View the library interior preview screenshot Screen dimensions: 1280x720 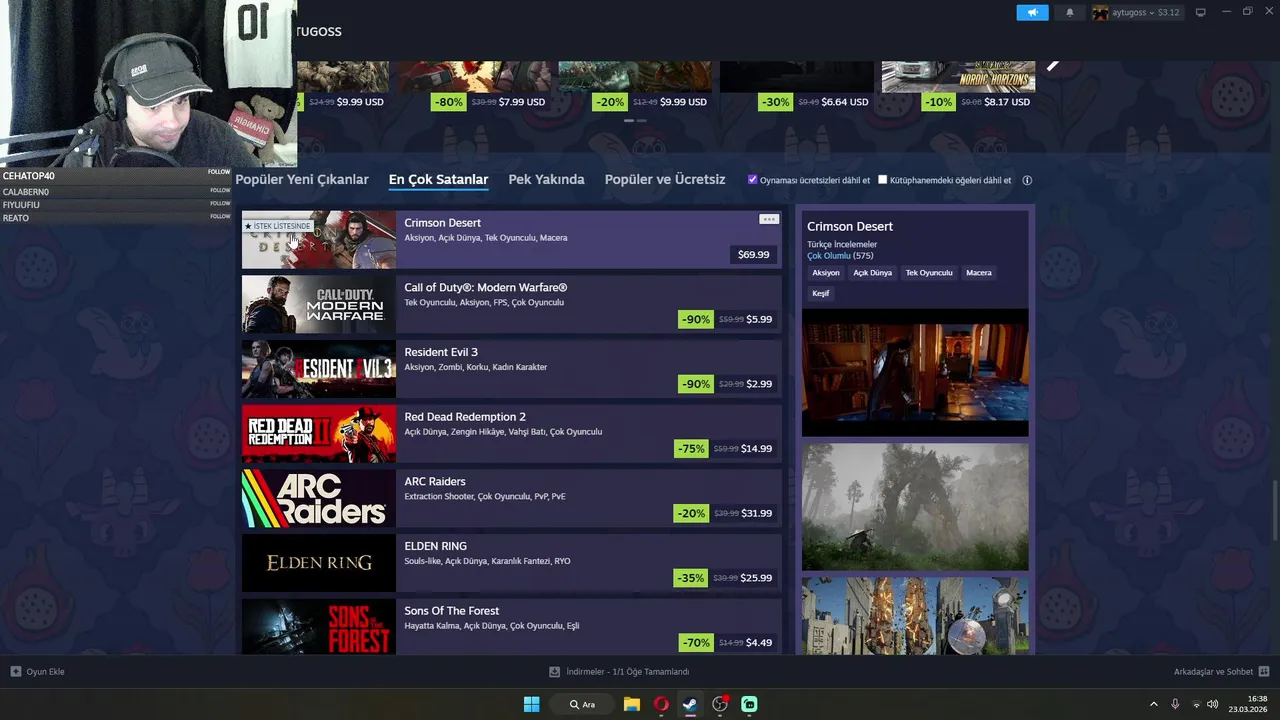[x=915, y=372]
